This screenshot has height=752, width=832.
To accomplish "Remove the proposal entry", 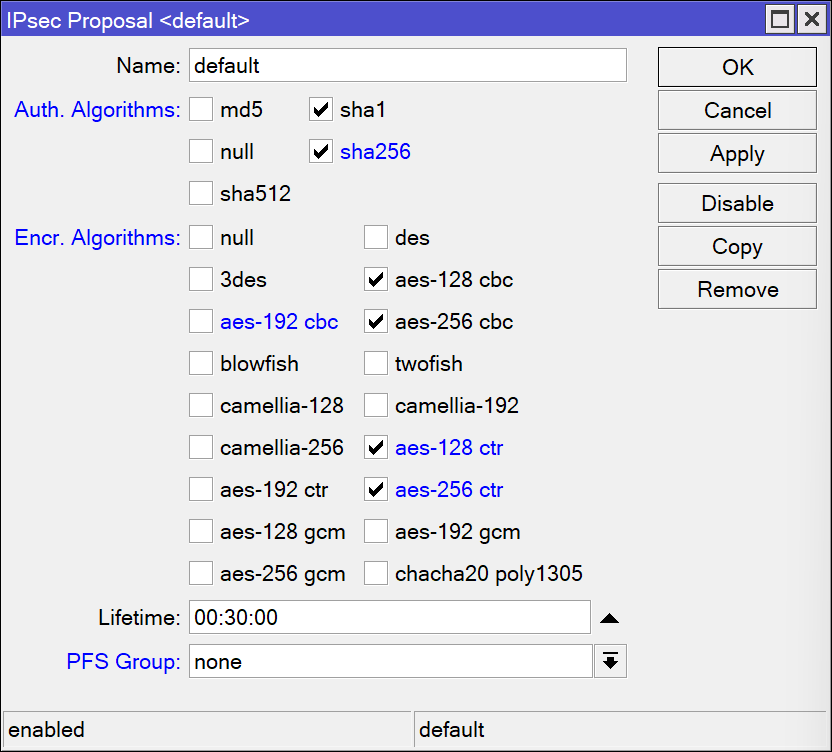I will click(x=737, y=289).
